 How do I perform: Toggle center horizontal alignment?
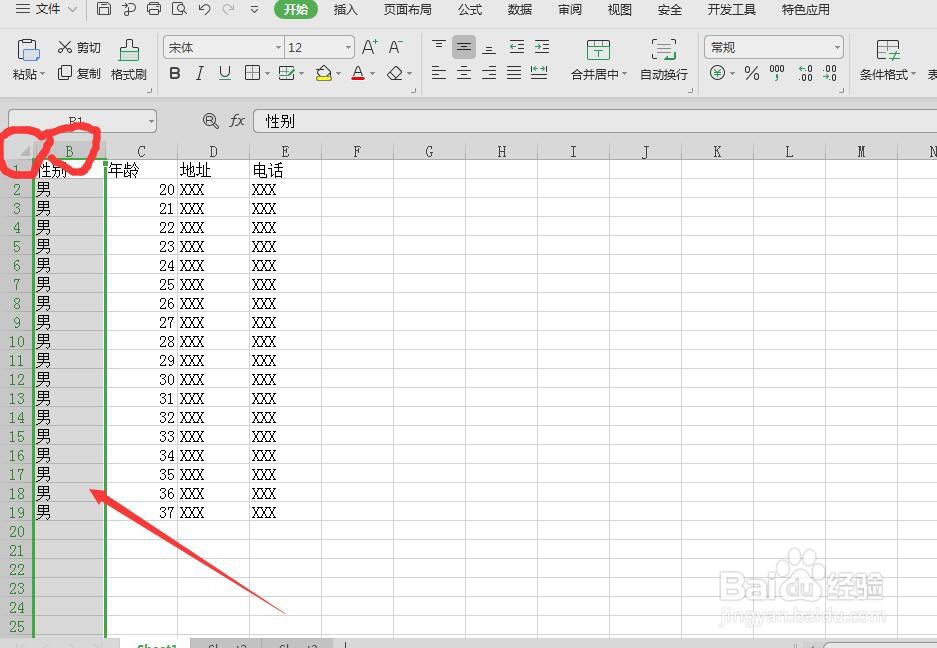click(464, 73)
